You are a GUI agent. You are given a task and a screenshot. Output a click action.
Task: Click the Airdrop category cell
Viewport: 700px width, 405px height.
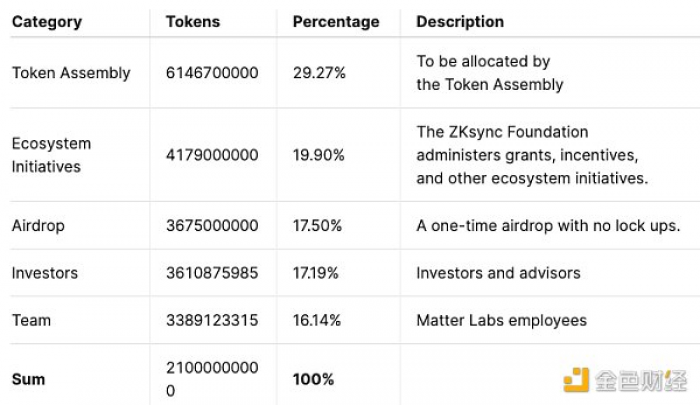pos(38,225)
